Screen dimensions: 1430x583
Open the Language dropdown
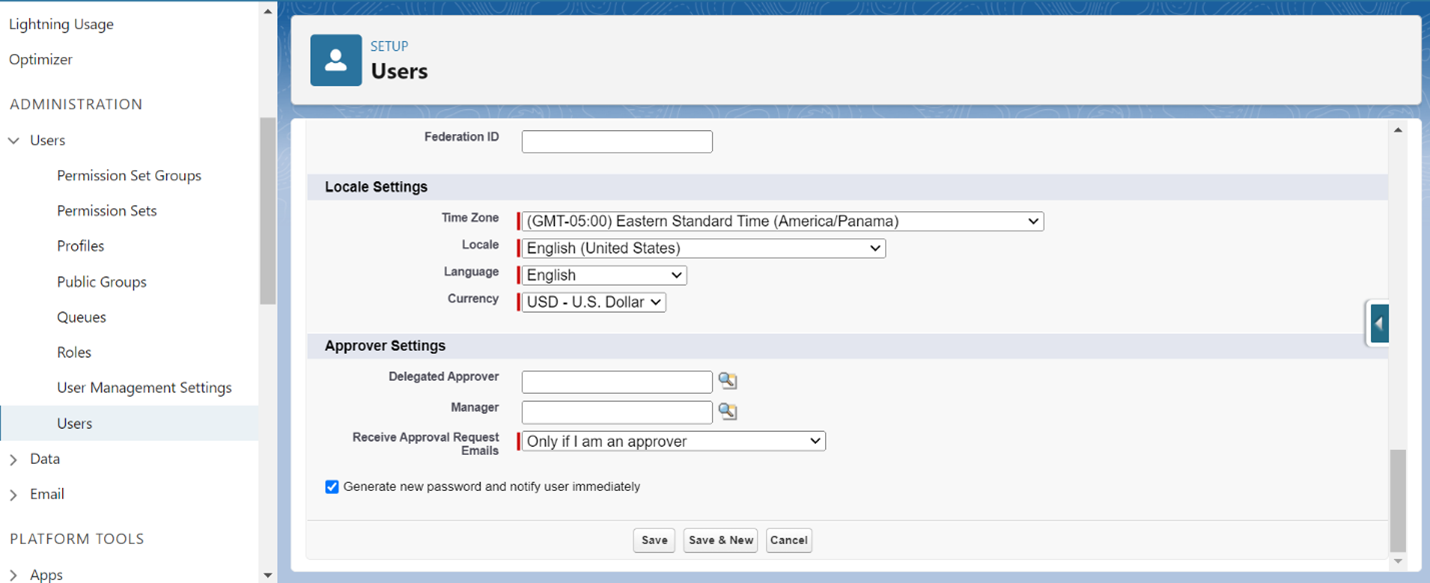click(604, 275)
